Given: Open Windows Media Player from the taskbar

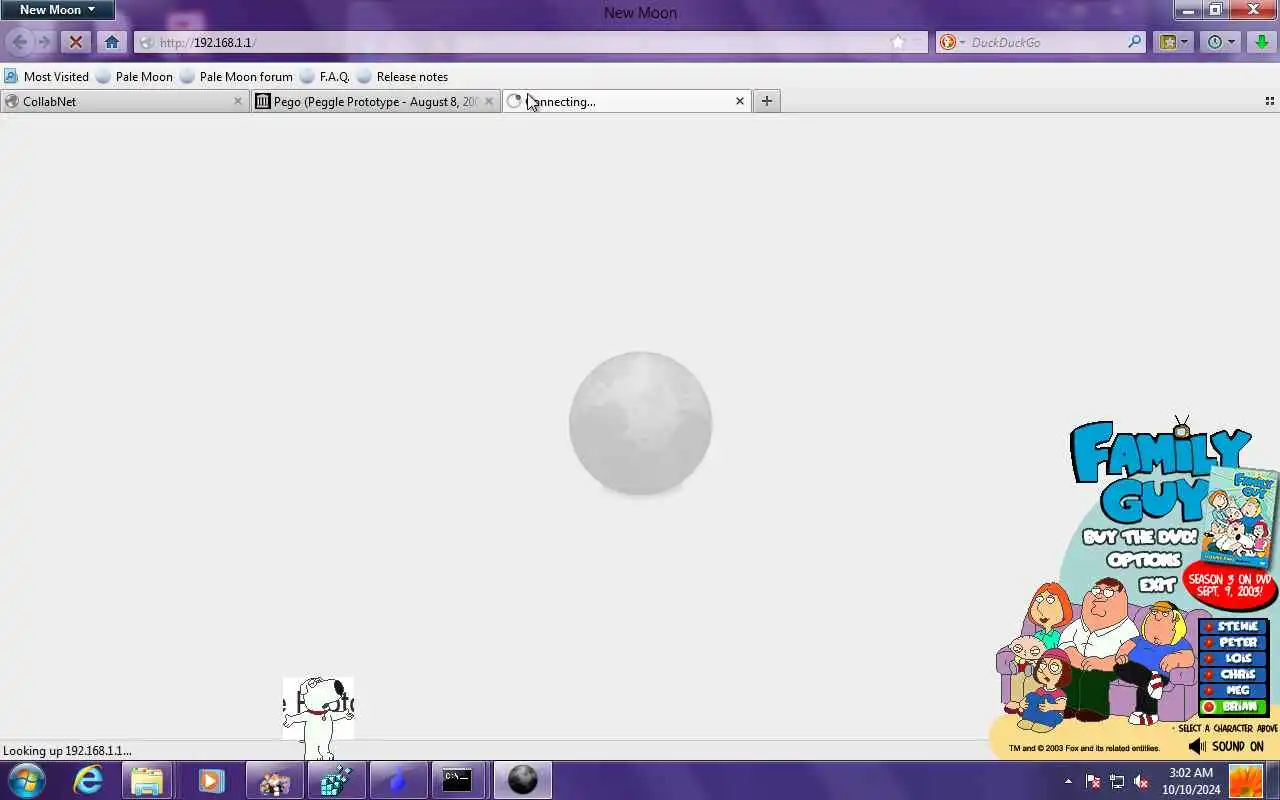Looking at the screenshot, I should [x=211, y=780].
